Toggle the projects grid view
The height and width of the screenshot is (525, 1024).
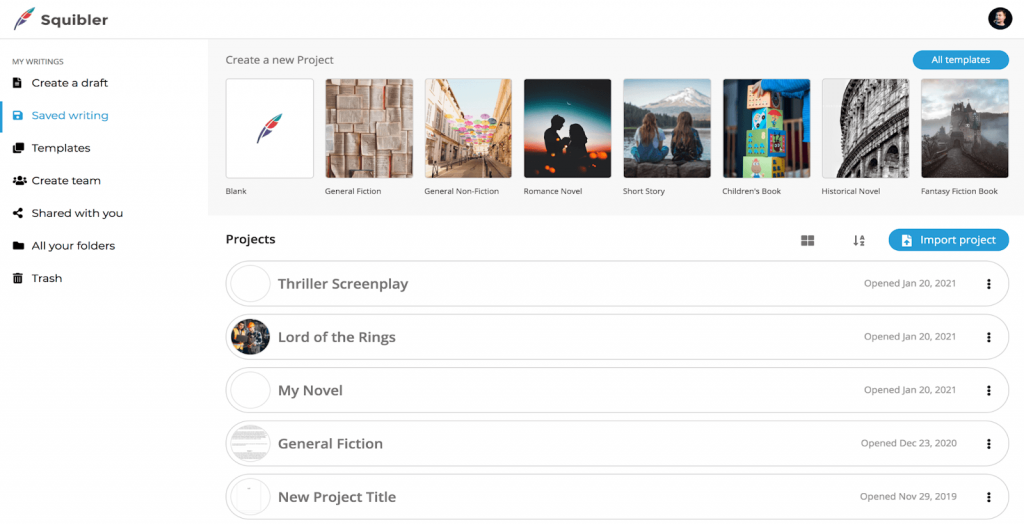tap(807, 240)
